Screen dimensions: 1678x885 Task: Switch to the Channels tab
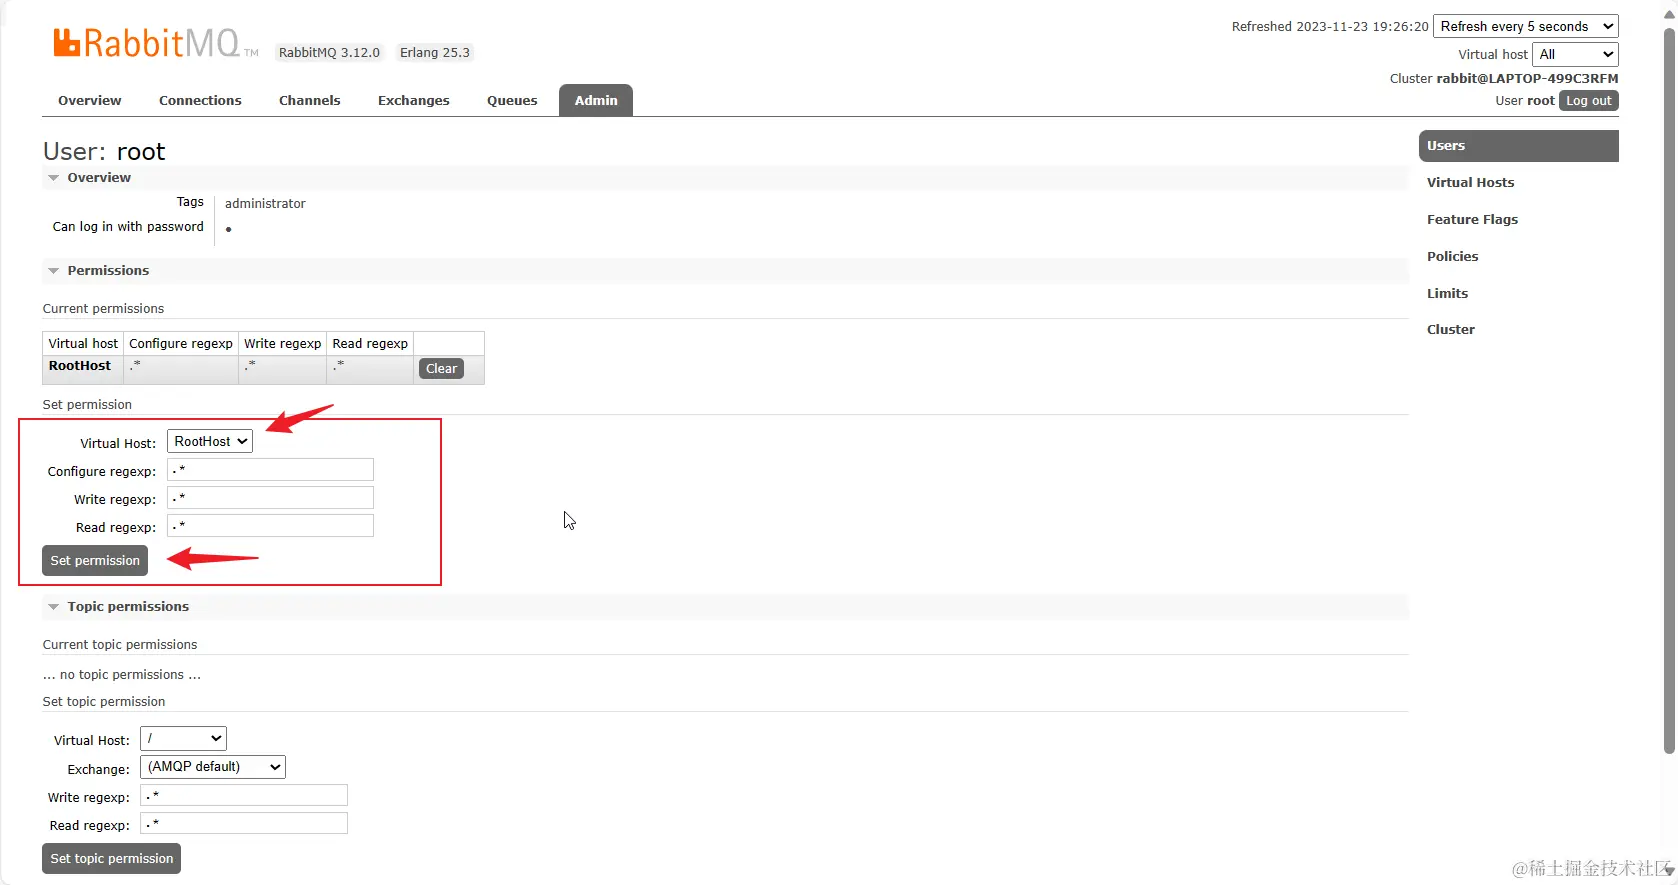[x=310, y=100]
